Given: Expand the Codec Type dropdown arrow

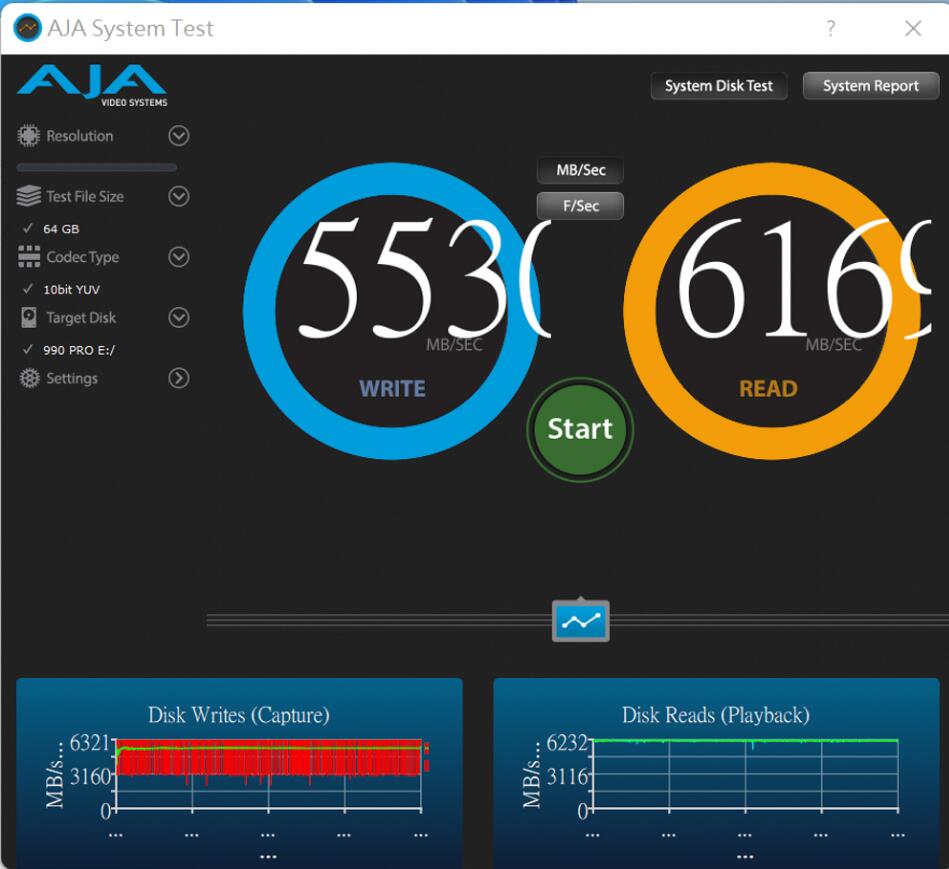Looking at the screenshot, I should coord(179,257).
